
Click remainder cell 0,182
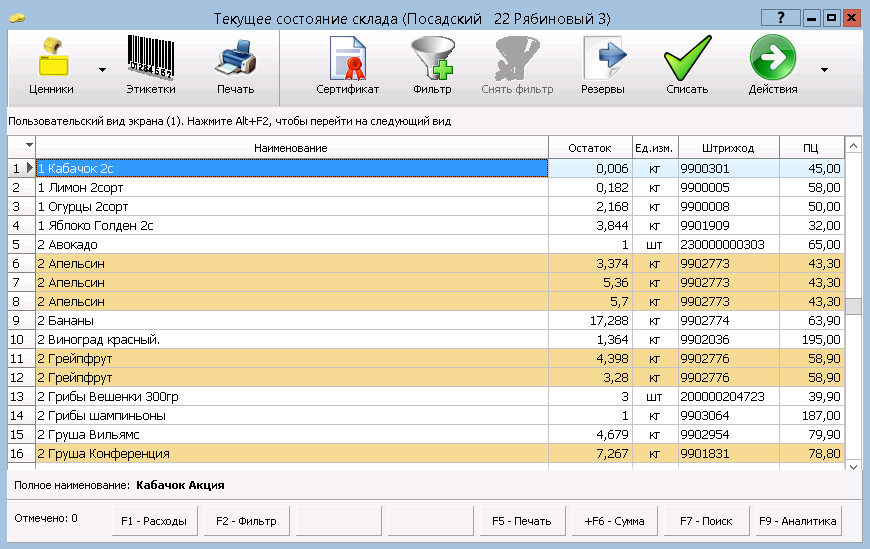point(590,188)
